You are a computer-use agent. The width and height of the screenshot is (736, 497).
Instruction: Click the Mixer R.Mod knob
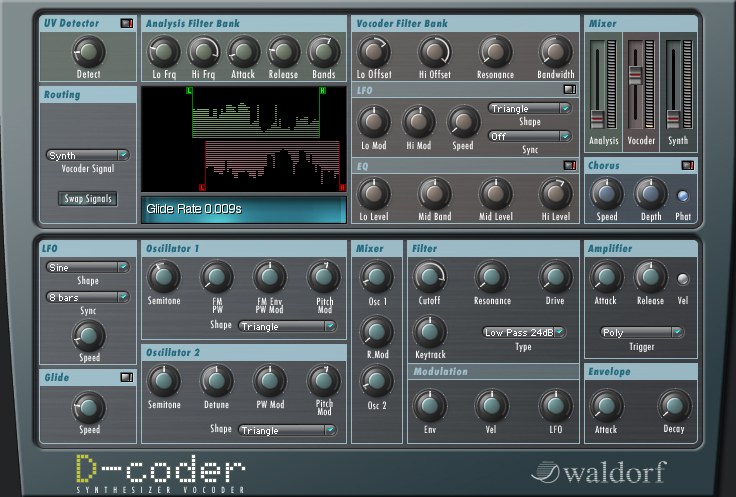pos(376,330)
